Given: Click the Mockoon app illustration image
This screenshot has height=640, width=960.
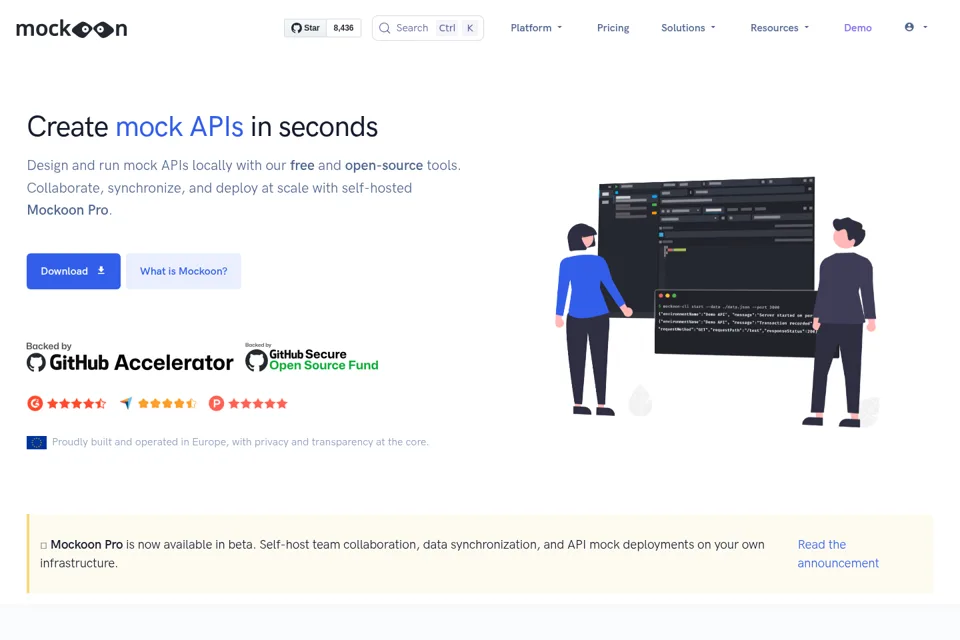Looking at the screenshot, I should (718, 302).
